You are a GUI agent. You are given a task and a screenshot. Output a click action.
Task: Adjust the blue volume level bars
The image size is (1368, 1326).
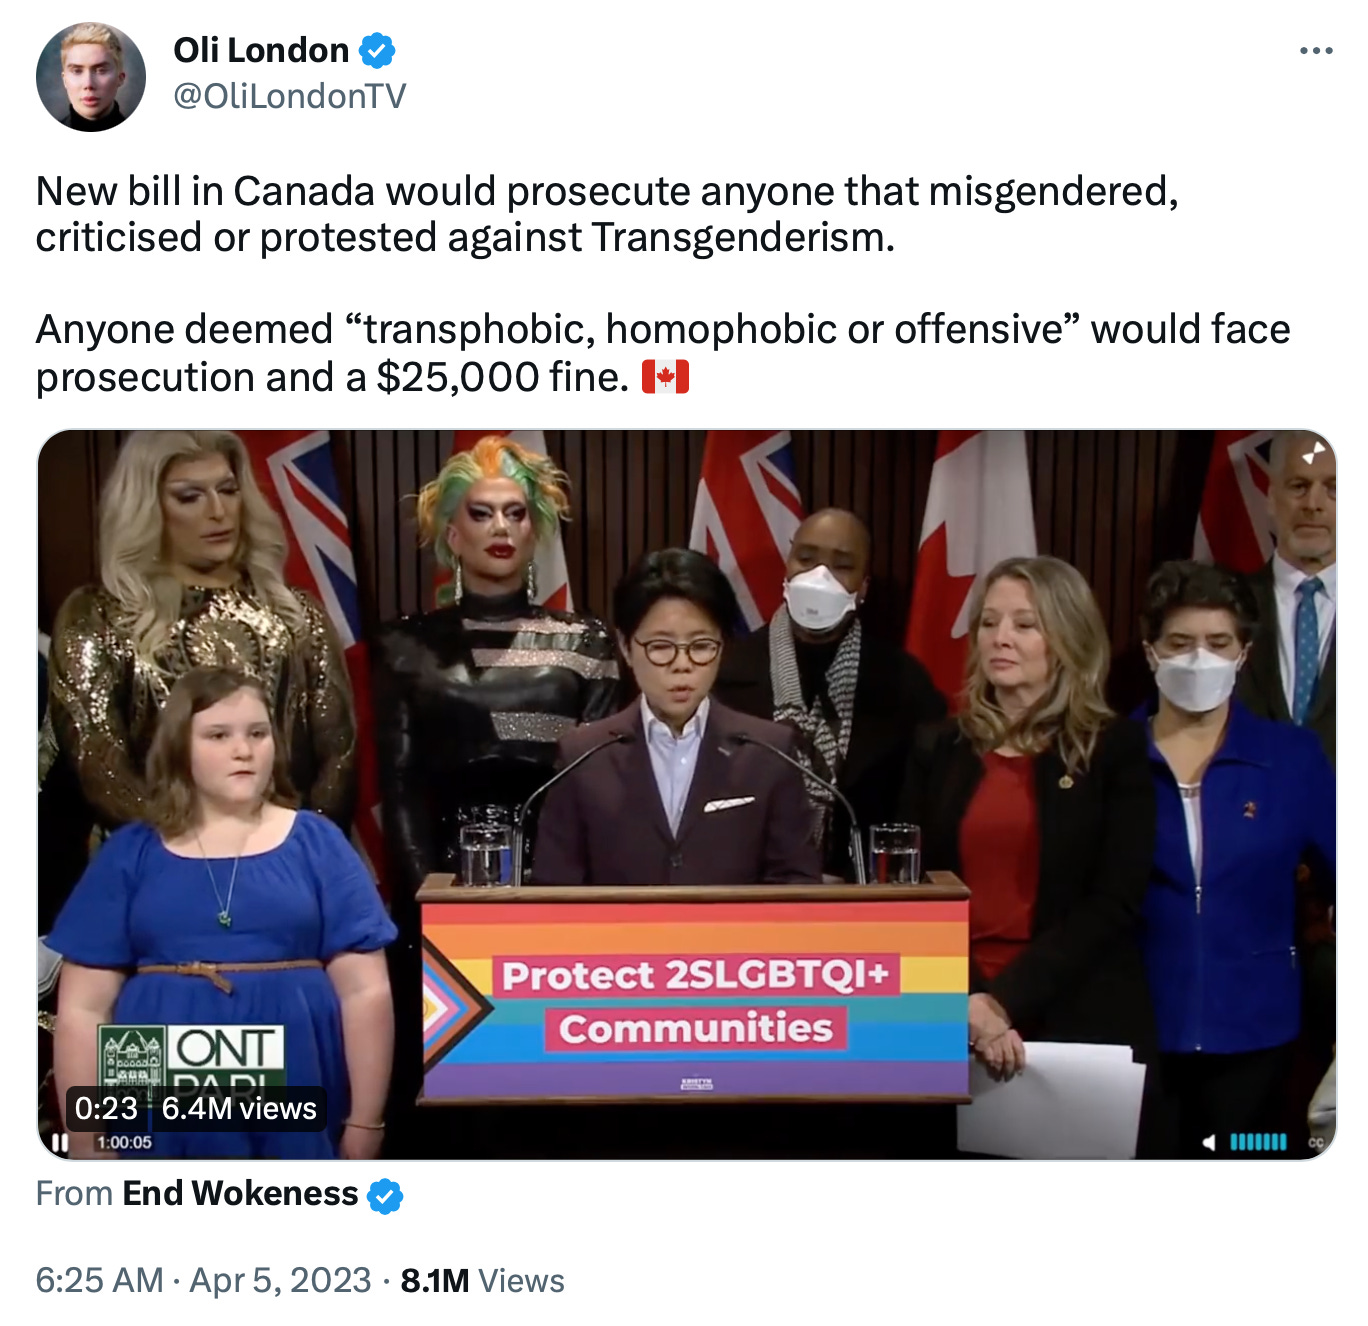(x=1258, y=1142)
